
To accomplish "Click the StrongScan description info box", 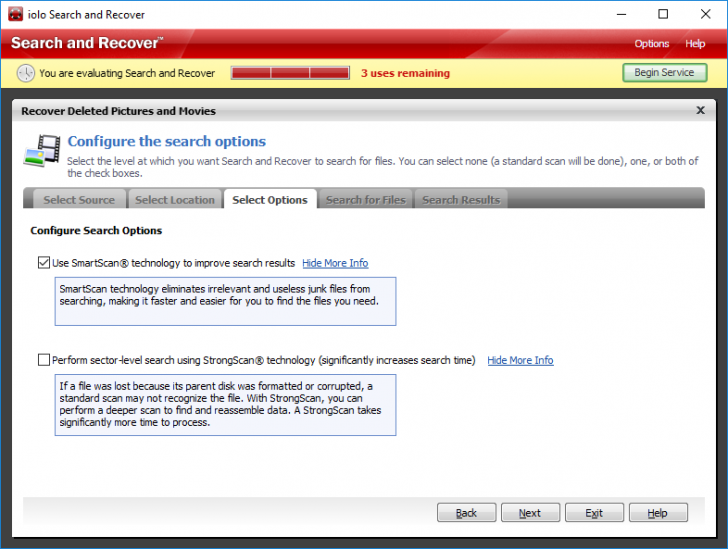I will click(x=225, y=405).
